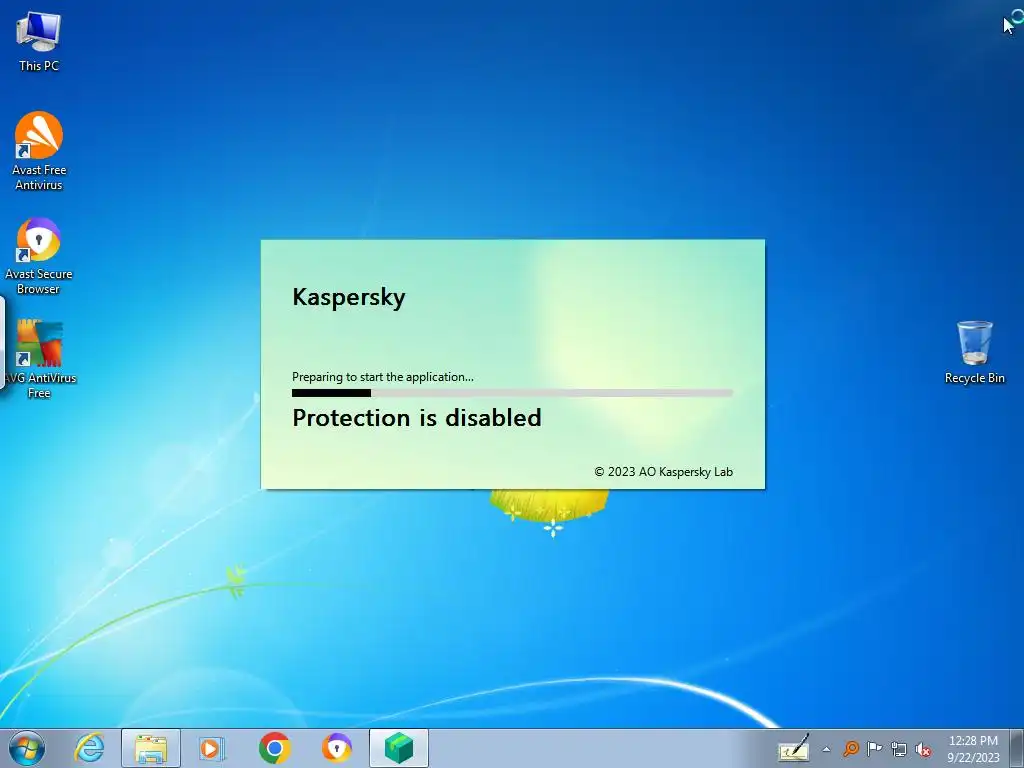Screen dimensions: 1024x768
Task: Click the 'Protection is disabled' text
Action: pos(417,418)
